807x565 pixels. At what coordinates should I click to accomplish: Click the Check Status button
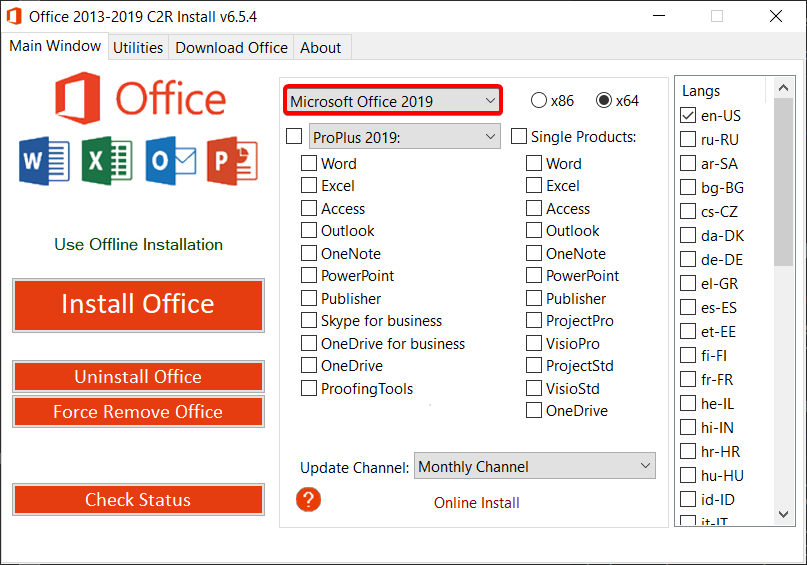click(138, 500)
